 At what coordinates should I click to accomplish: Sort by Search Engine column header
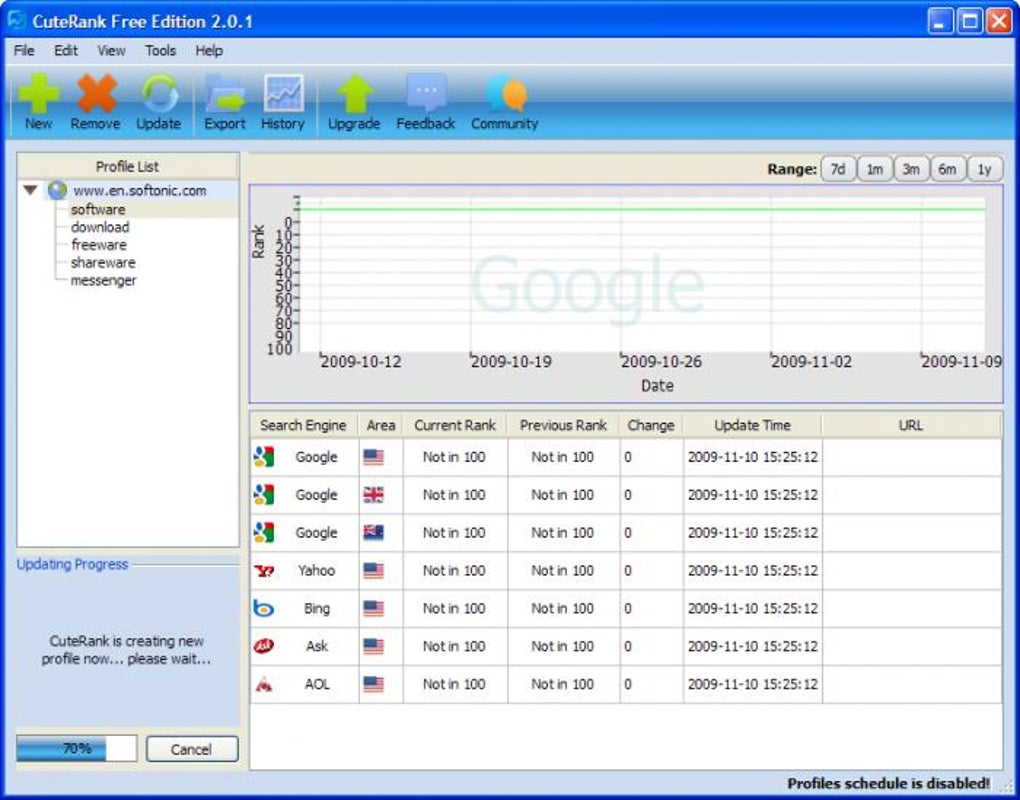coord(304,425)
